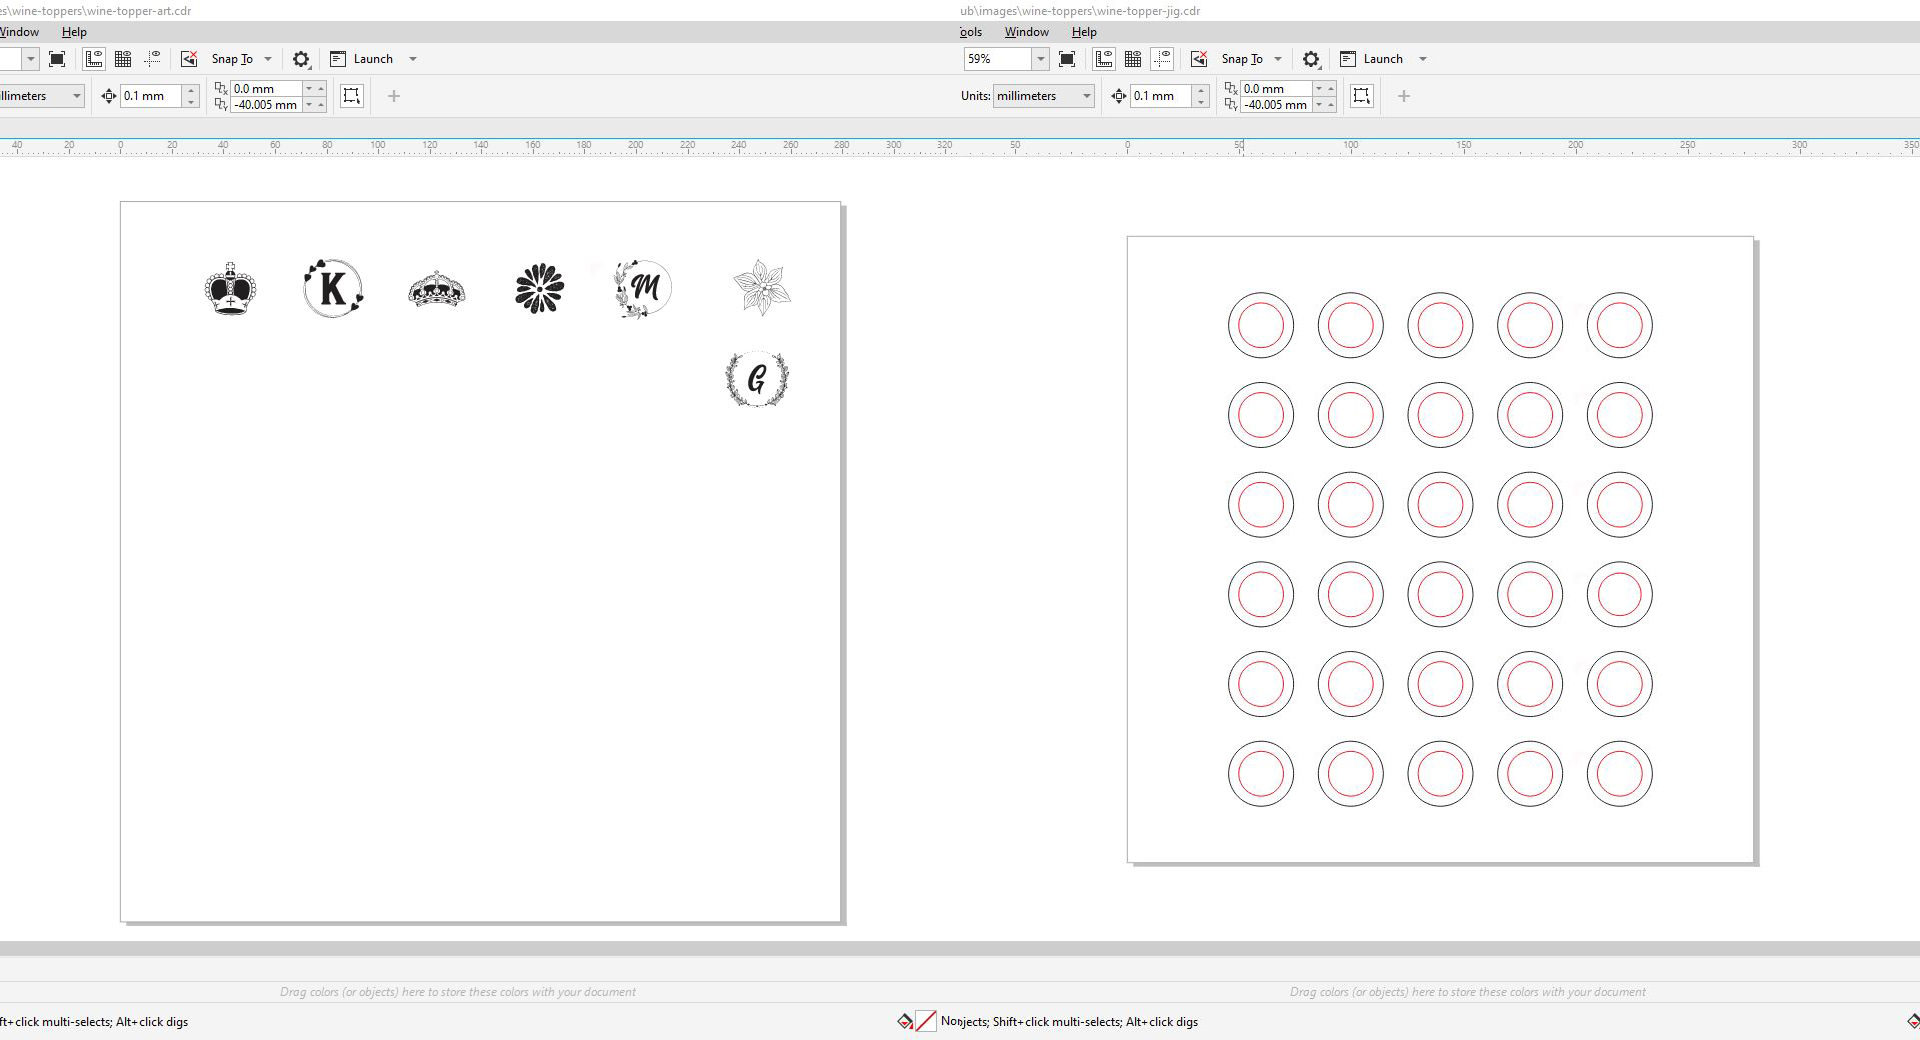
Task: Click duplicate Y offset -40.005 mm in art window
Action: [x=266, y=105]
